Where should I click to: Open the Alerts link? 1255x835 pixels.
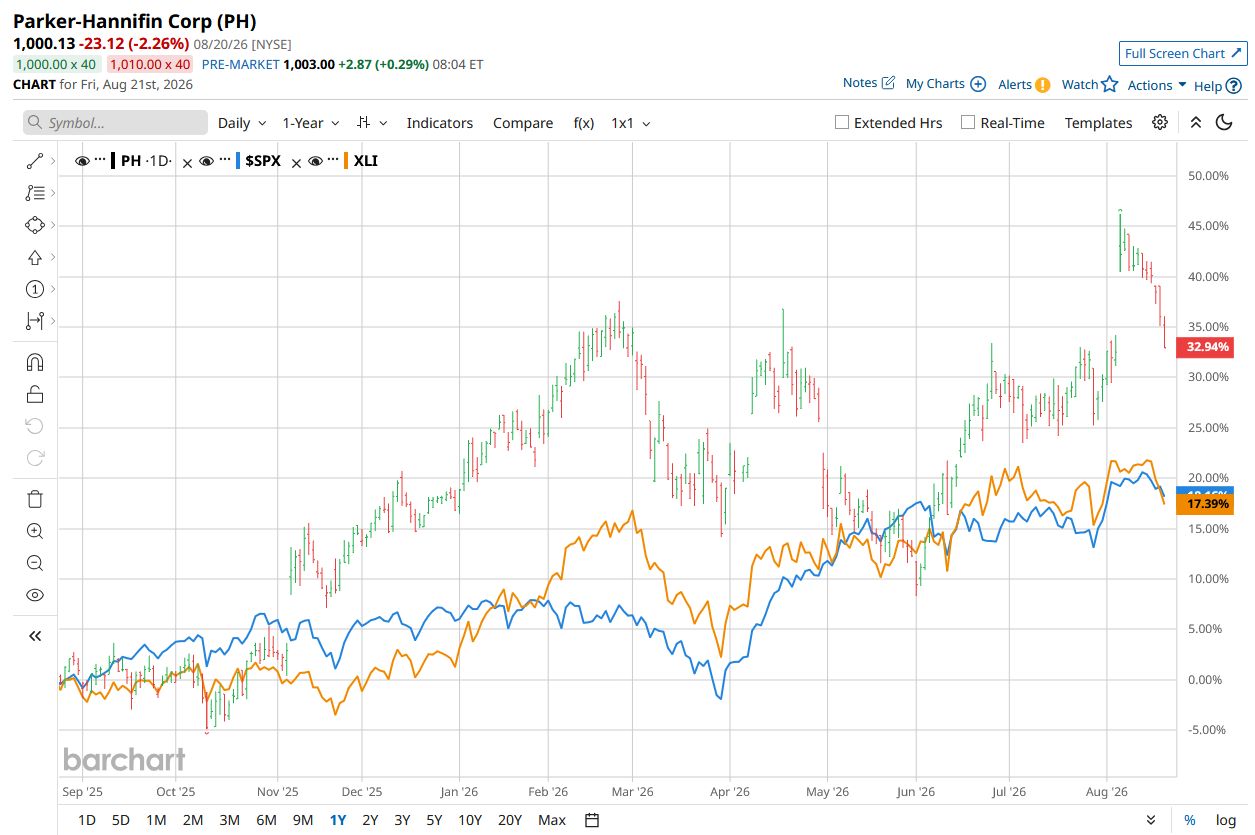[1024, 84]
